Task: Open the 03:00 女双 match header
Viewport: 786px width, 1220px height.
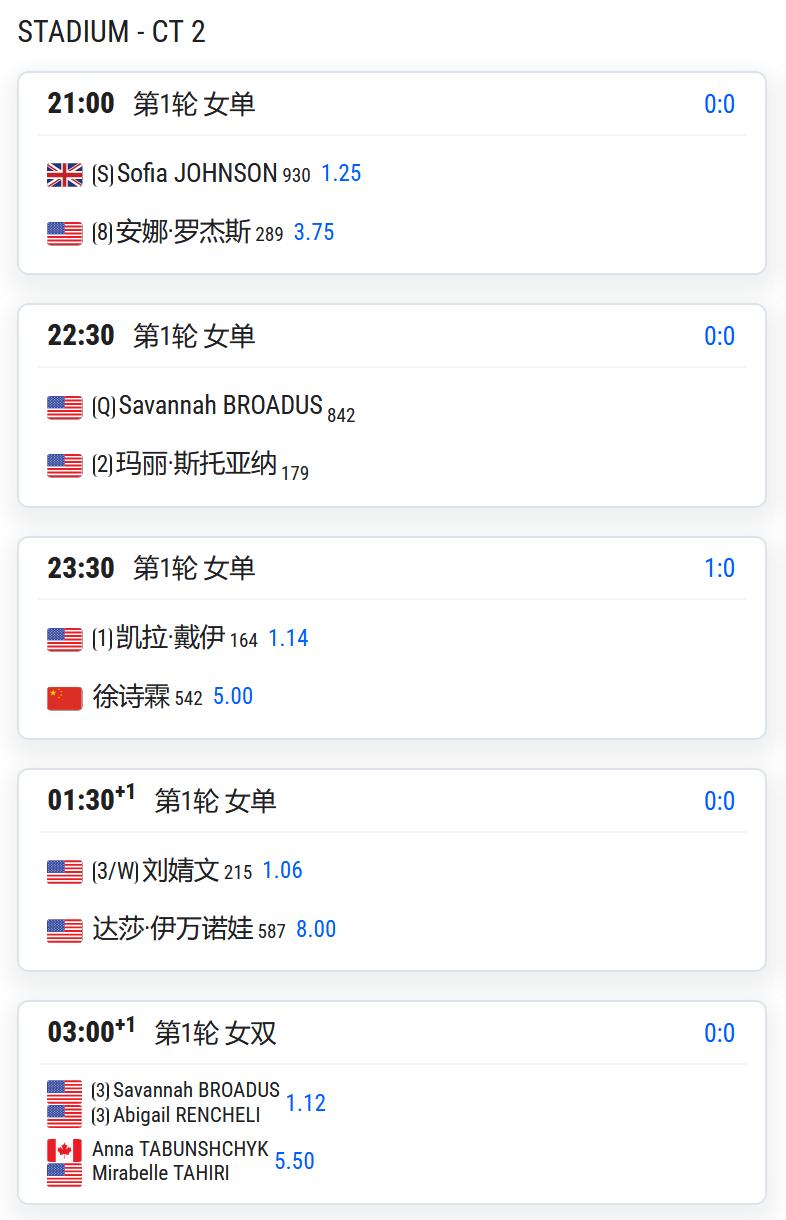Action: 392,1032
